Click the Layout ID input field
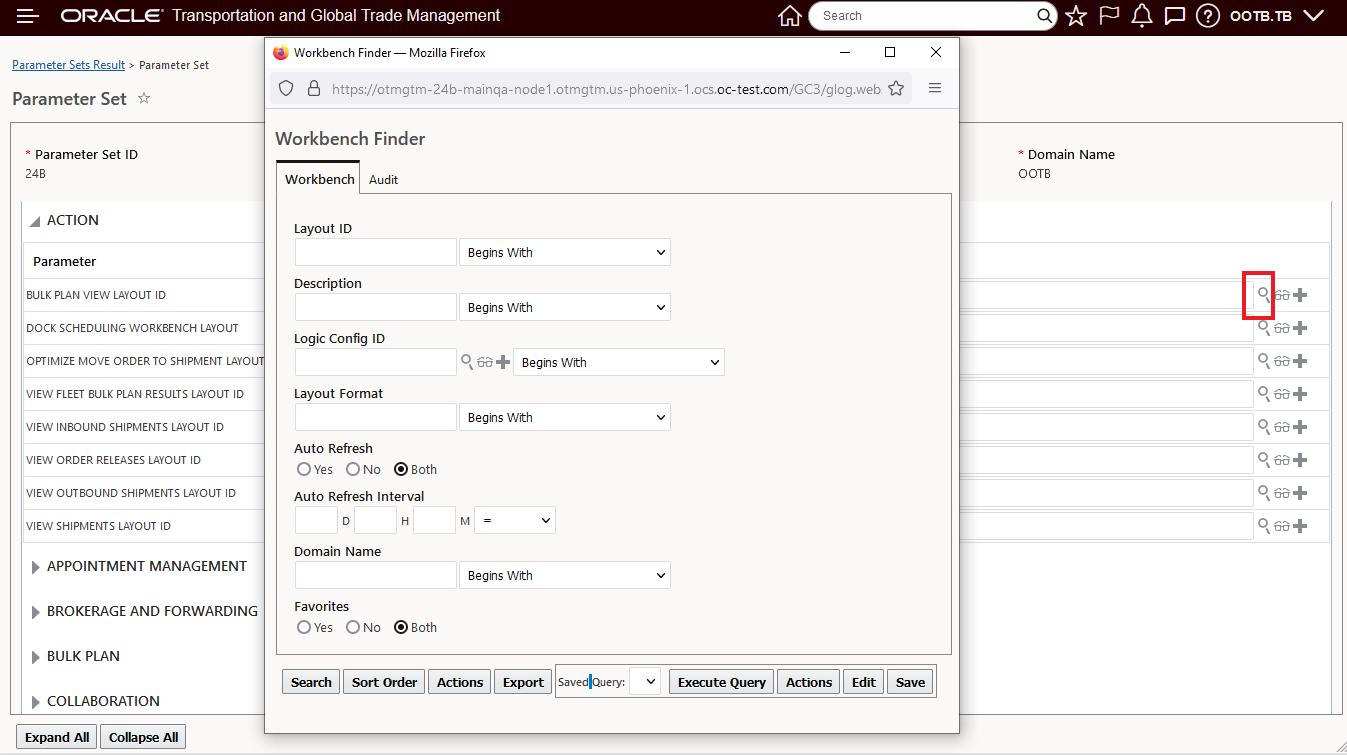The image size is (1347, 755). click(x=376, y=252)
